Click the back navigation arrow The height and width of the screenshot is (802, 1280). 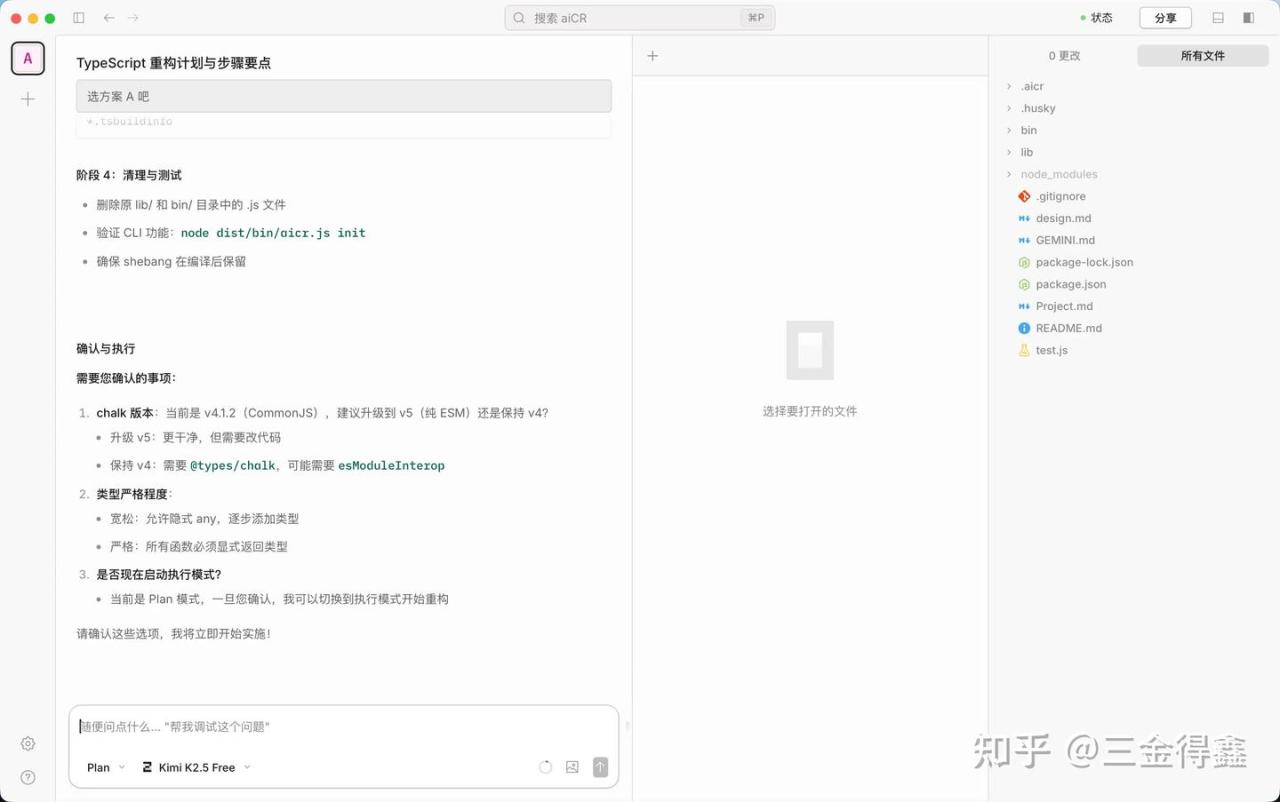tap(109, 18)
